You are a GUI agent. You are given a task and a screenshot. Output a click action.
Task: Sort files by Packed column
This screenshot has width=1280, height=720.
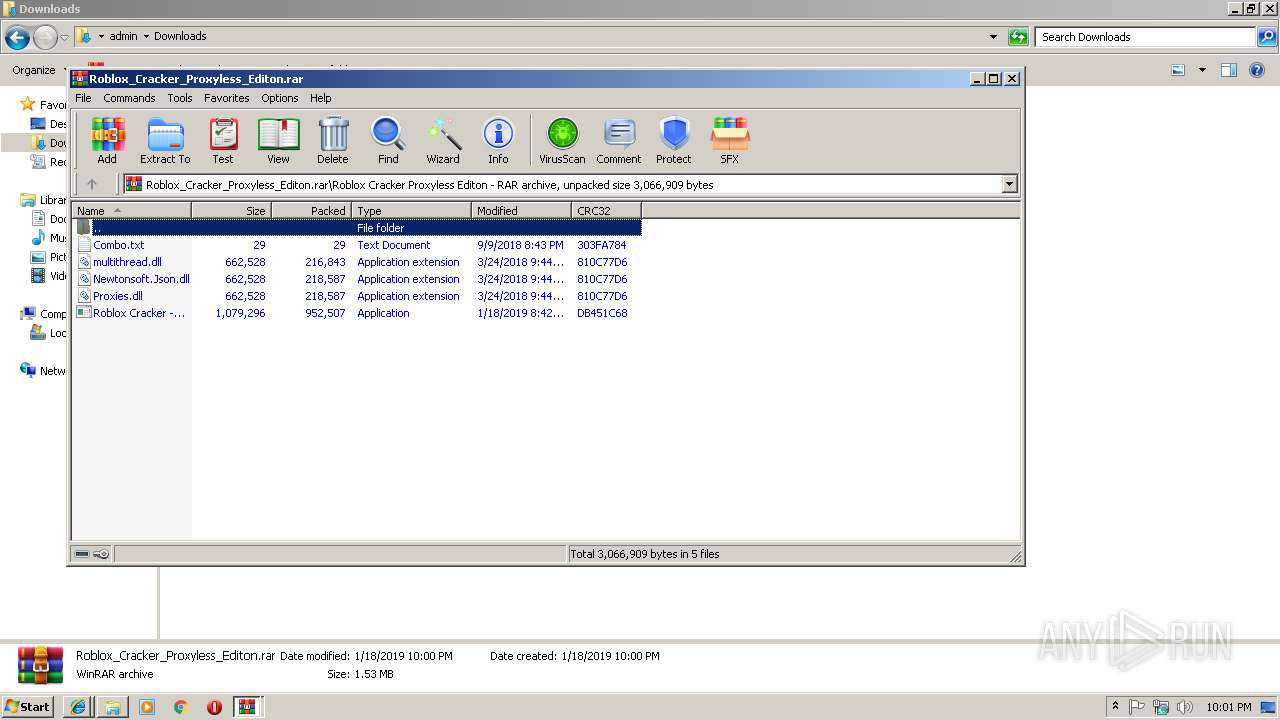pyautogui.click(x=311, y=210)
